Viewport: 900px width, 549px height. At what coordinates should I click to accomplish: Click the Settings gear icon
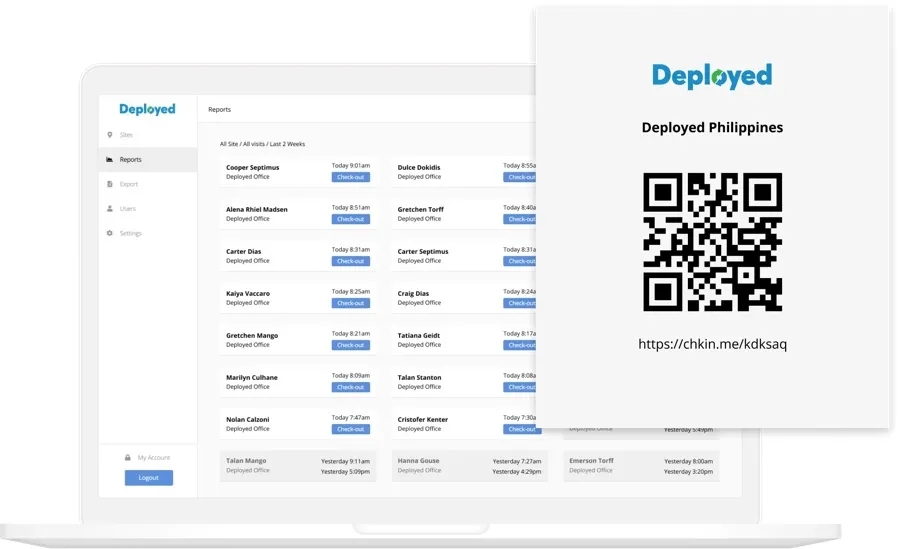[x=110, y=233]
